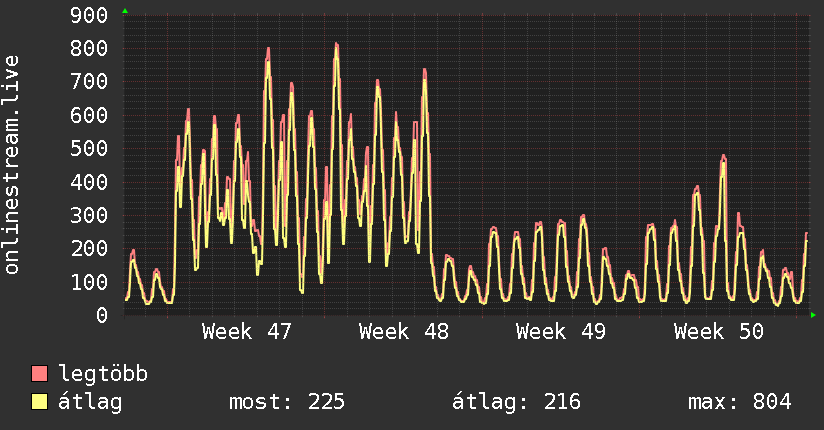Image resolution: width=824 pixels, height=430 pixels.
Task: Click the max: 804 statistic
Action: click(x=740, y=402)
